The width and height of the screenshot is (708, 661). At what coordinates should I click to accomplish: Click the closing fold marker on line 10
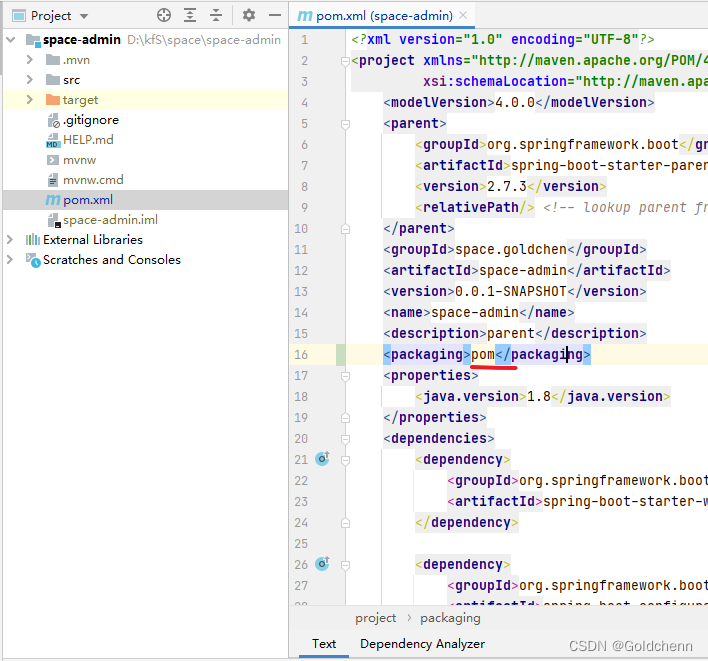(345, 229)
